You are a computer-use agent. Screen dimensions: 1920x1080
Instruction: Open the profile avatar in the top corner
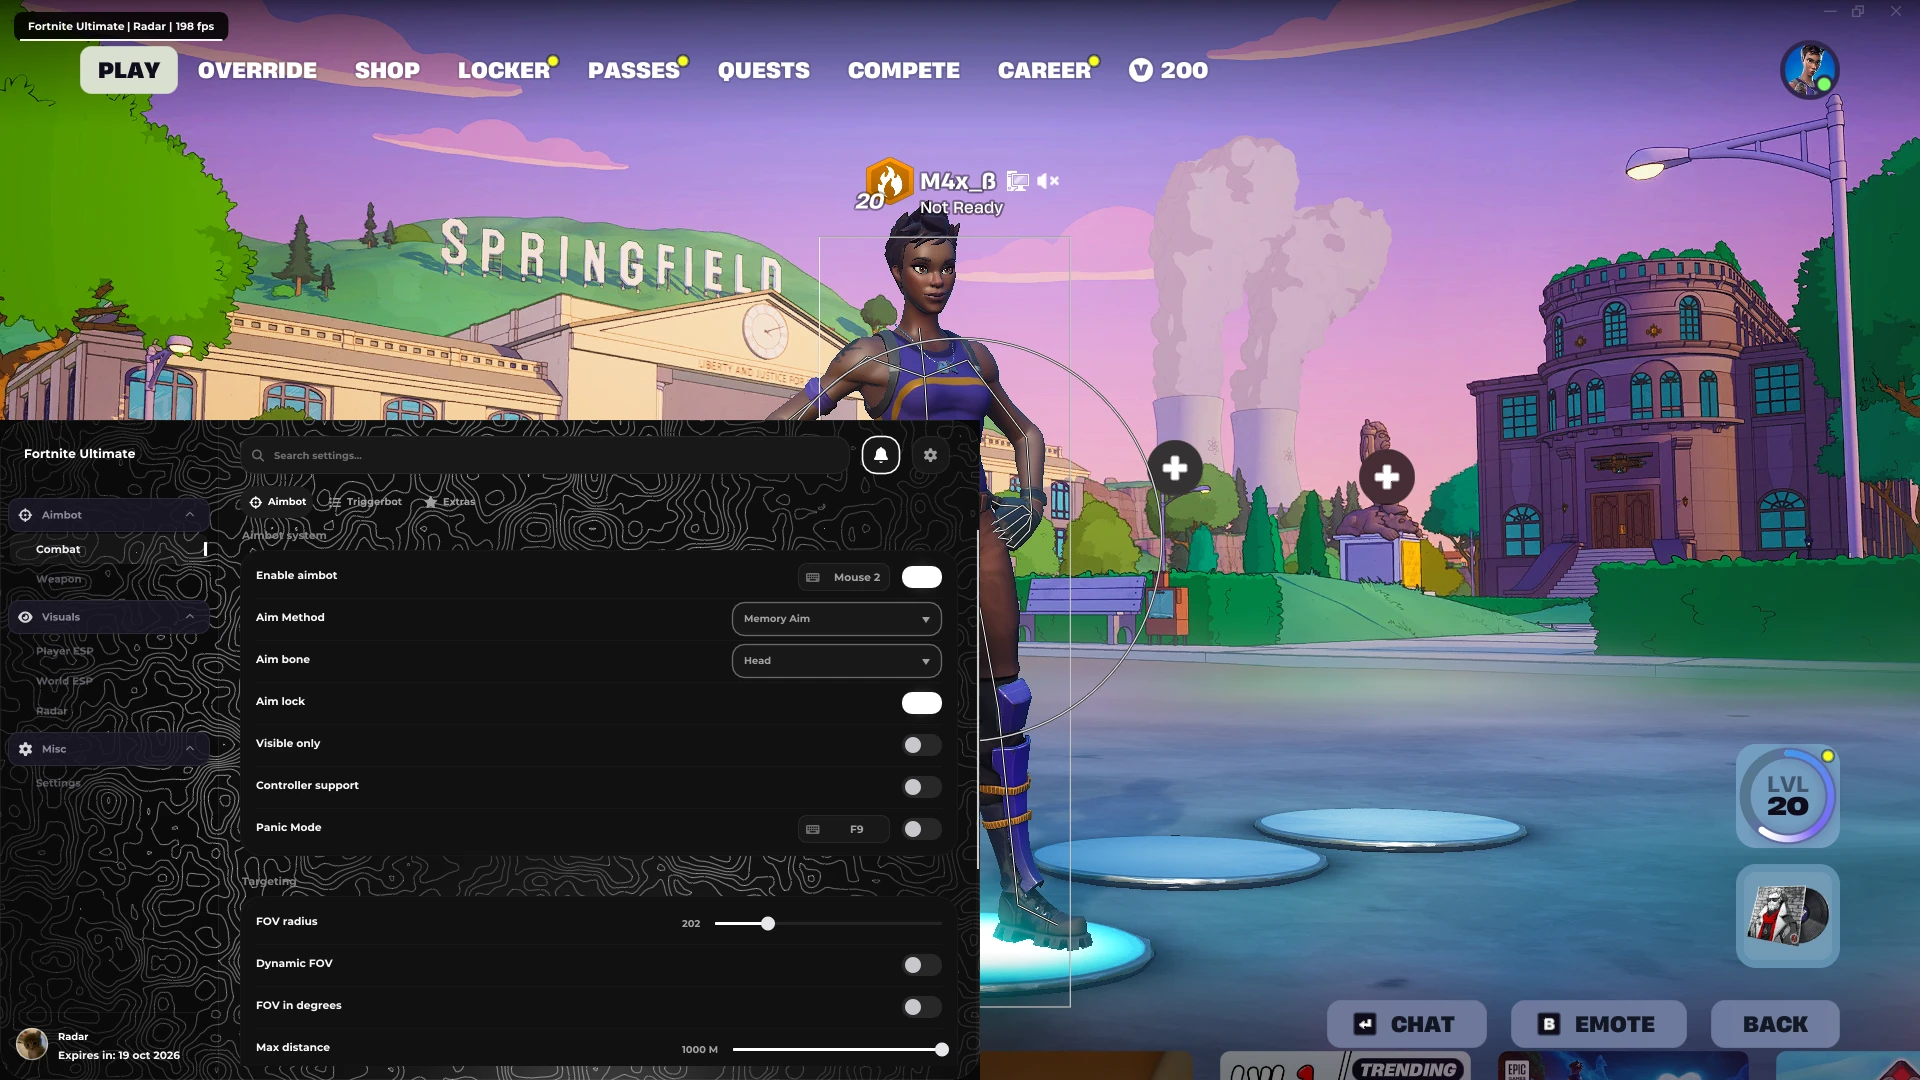pyautogui.click(x=1810, y=70)
